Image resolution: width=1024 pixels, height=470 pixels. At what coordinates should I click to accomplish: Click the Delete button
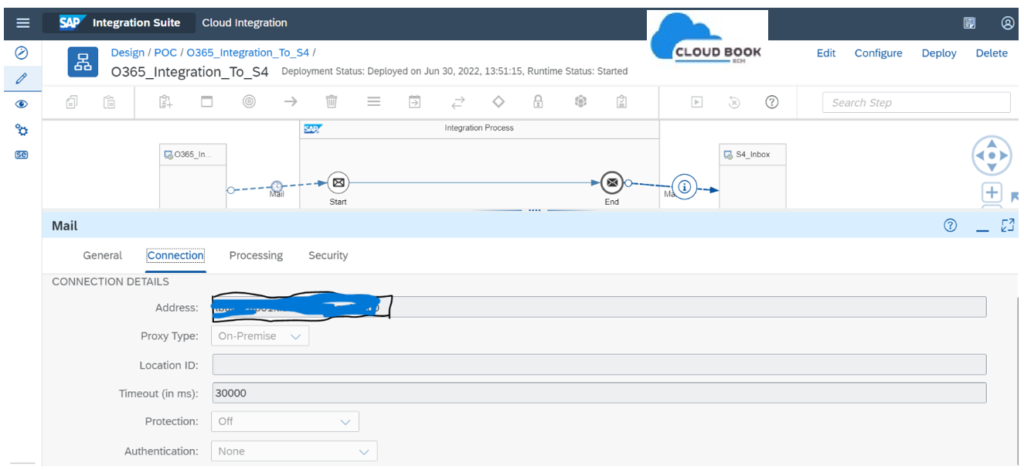click(991, 53)
